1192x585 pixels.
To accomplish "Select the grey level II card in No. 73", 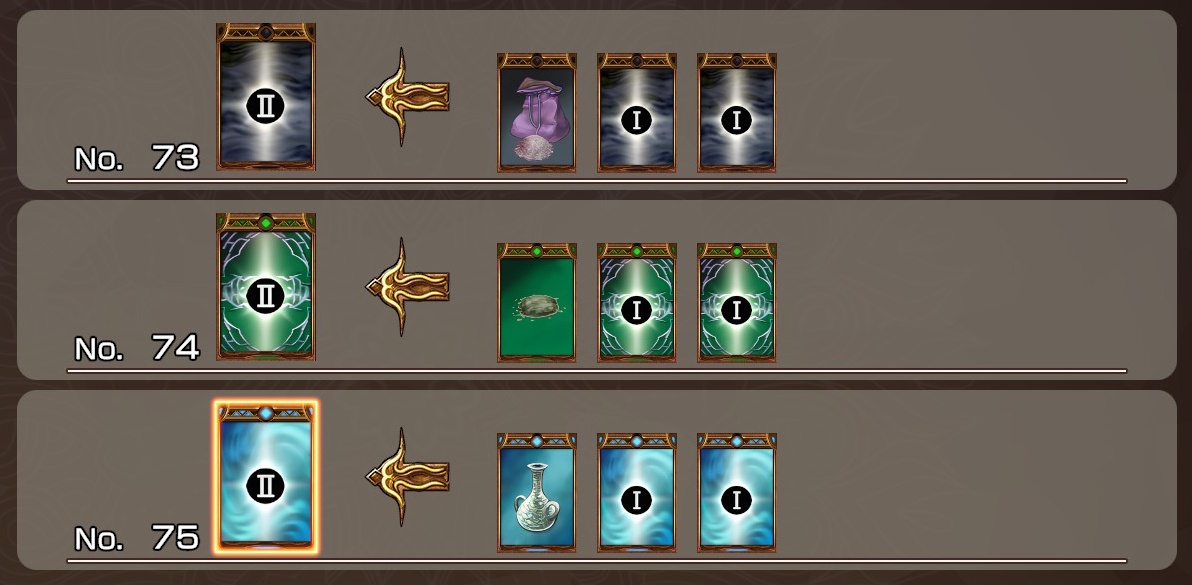I will coord(266,96).
